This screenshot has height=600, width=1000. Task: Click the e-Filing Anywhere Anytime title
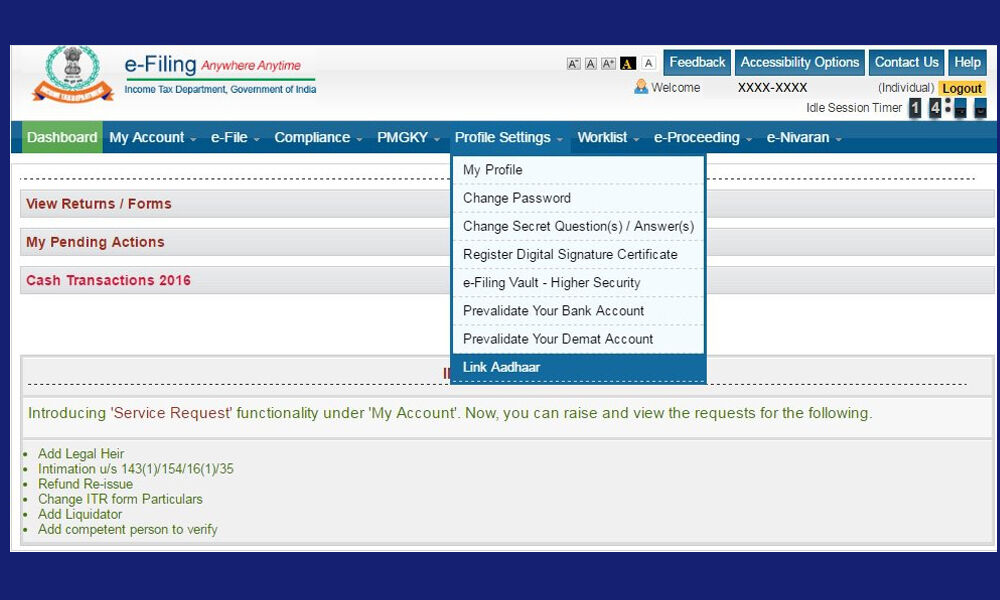[x=212, y=64]
